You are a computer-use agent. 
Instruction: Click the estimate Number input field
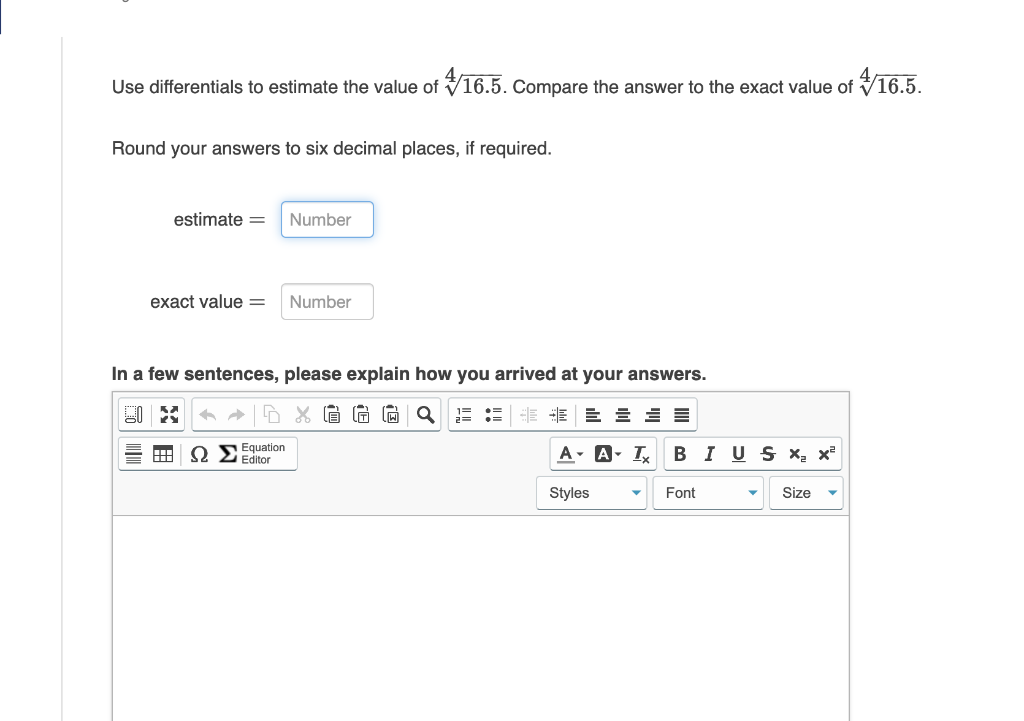point(327,219)
